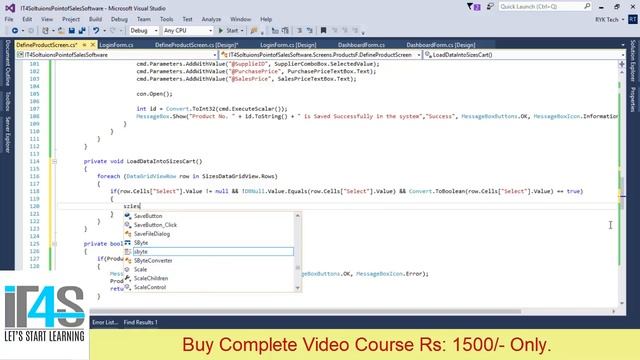Click the Save All toolbar icon
Viewport: 640px width, 360px height.
(x=82, y=31)
